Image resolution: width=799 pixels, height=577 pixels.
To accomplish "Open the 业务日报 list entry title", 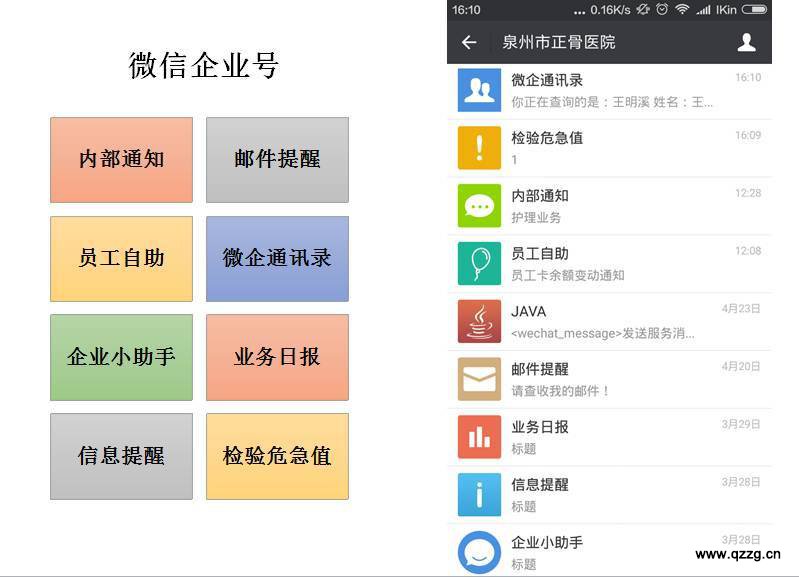I will (540, 427).
